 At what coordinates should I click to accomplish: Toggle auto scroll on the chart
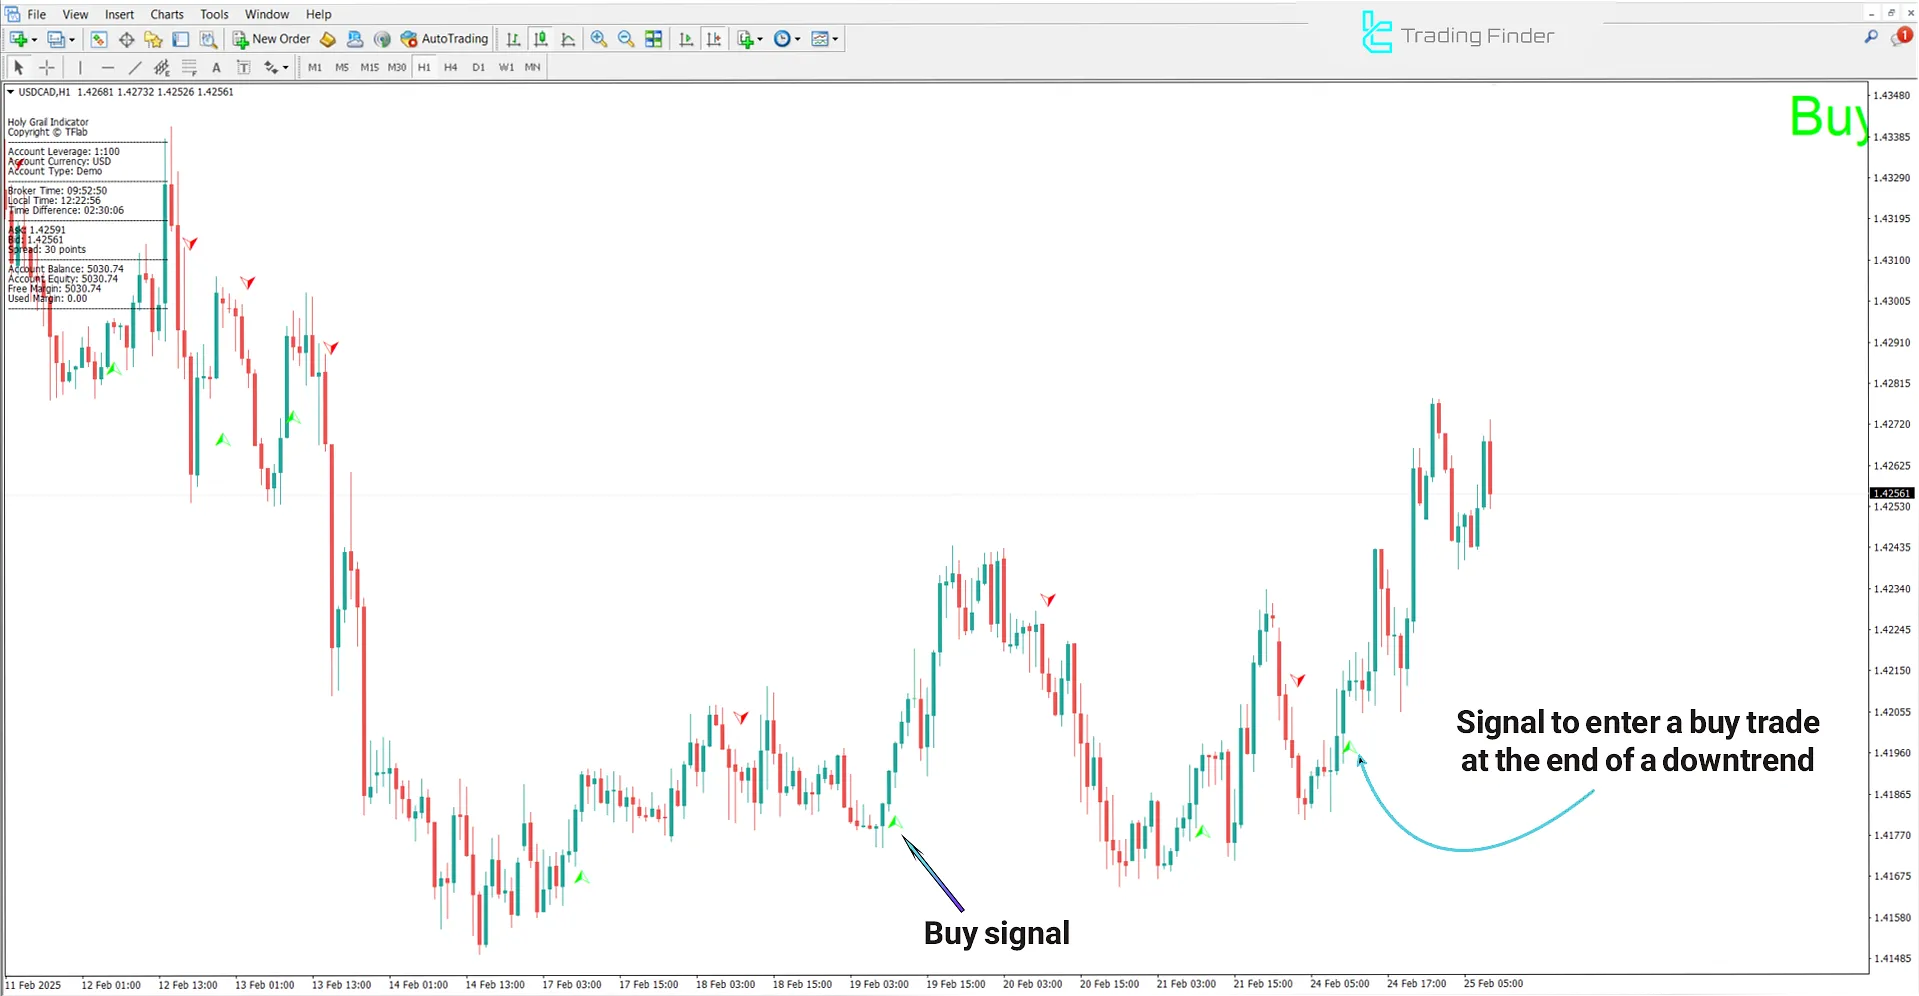point(686,39)
